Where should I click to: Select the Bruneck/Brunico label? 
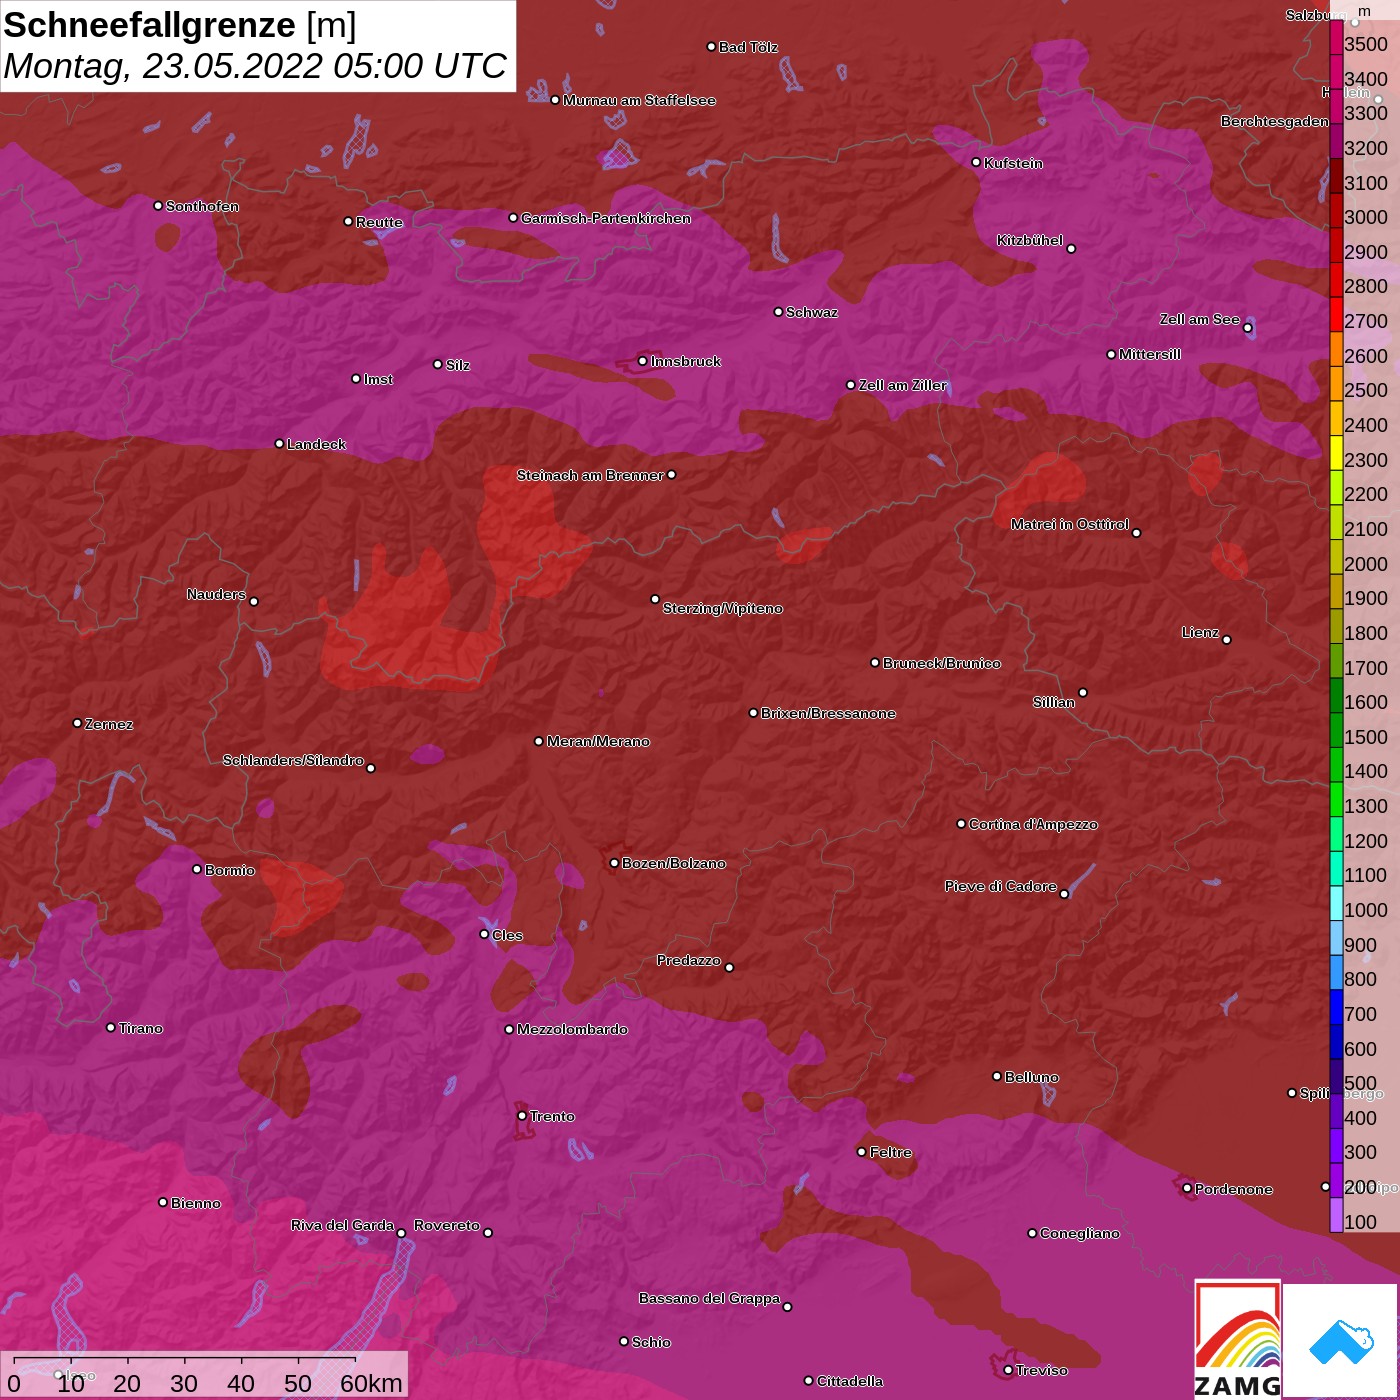pos(941,663)
